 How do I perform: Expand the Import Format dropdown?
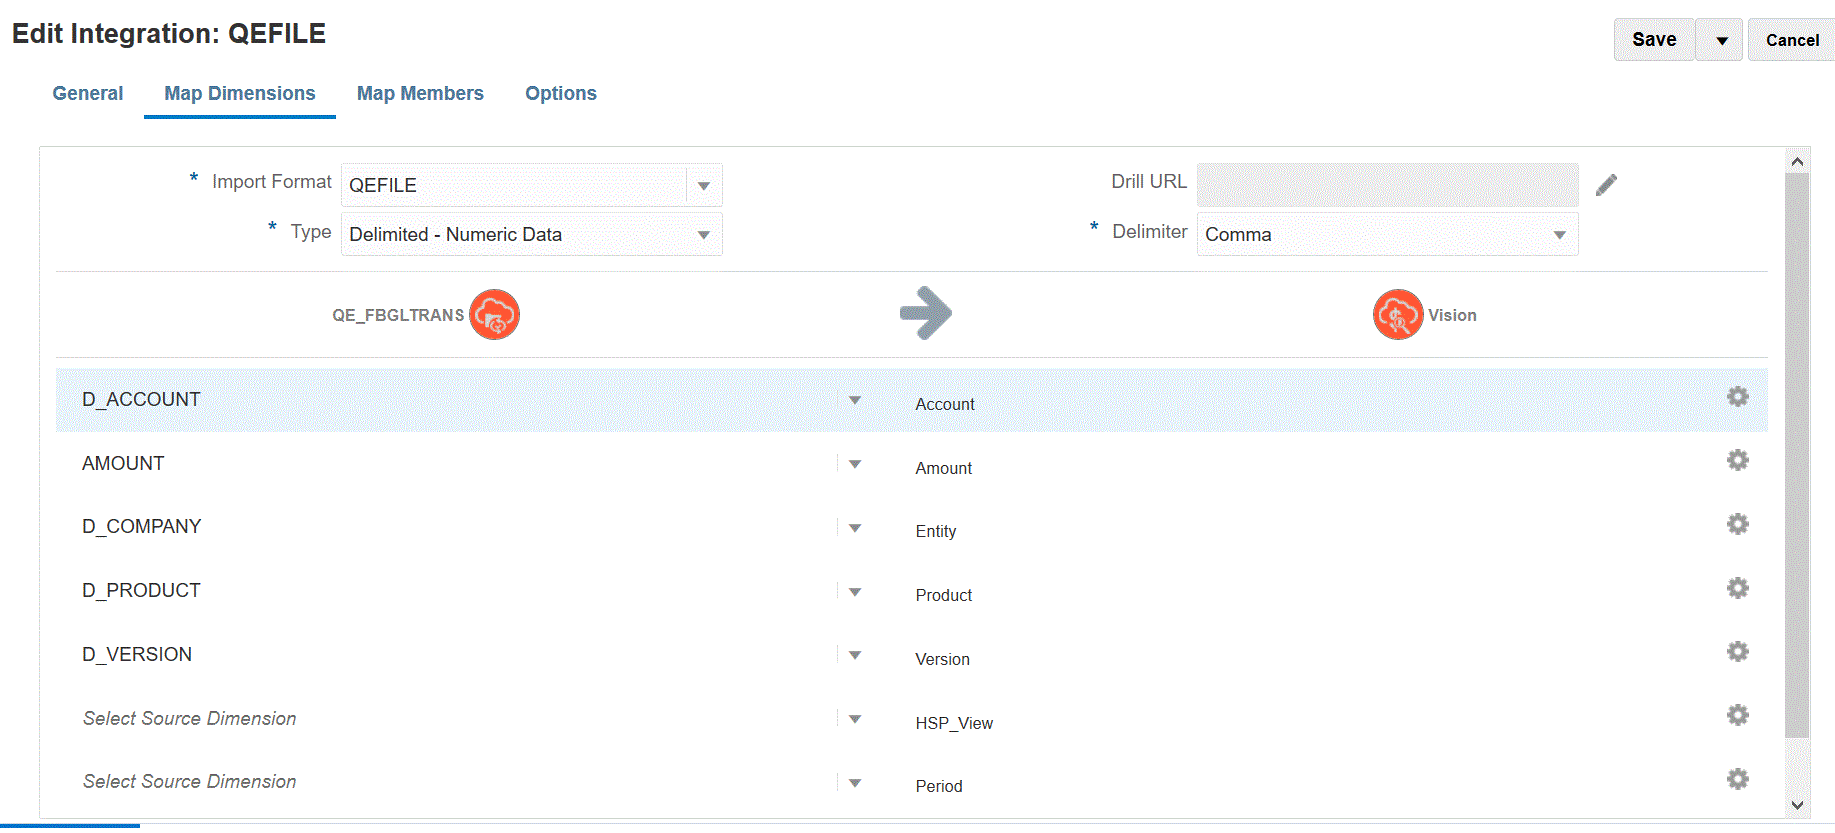coord(703,186)
